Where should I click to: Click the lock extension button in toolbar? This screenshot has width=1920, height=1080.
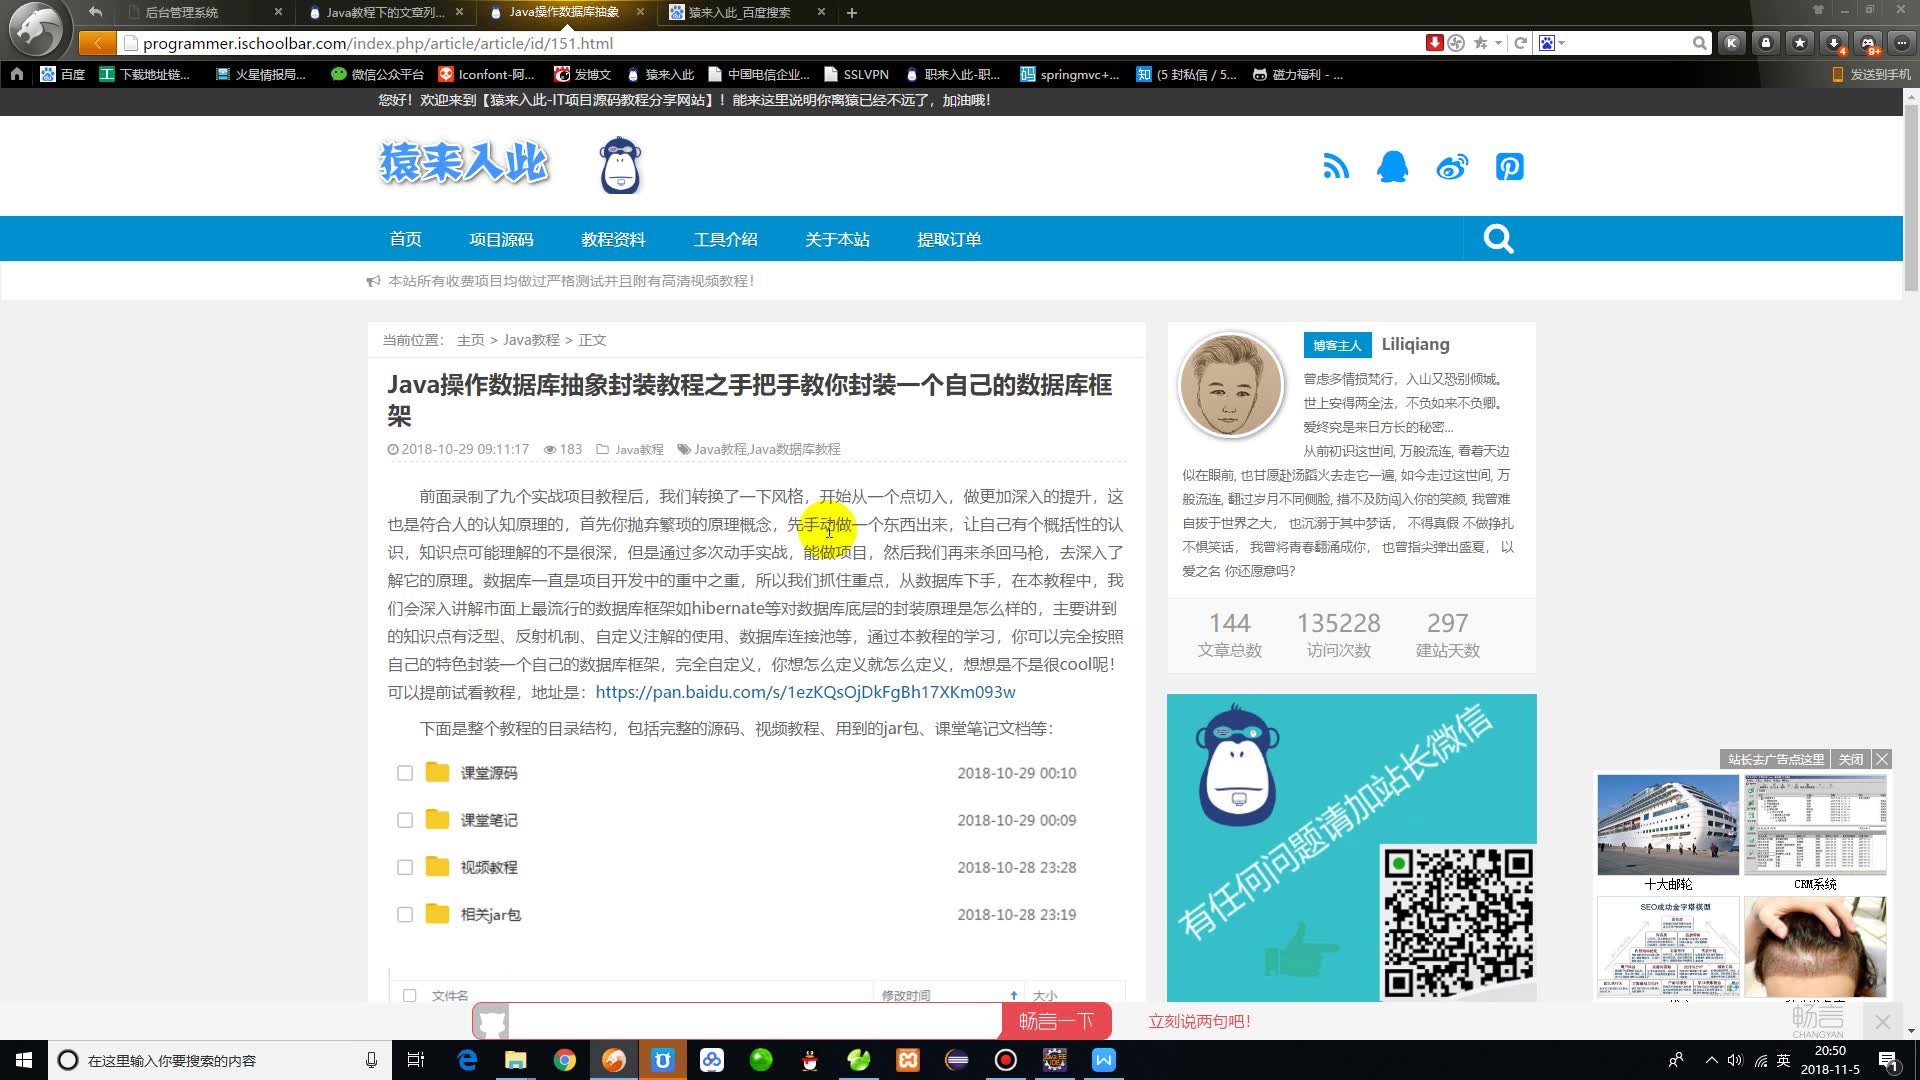click(1766, 43)
